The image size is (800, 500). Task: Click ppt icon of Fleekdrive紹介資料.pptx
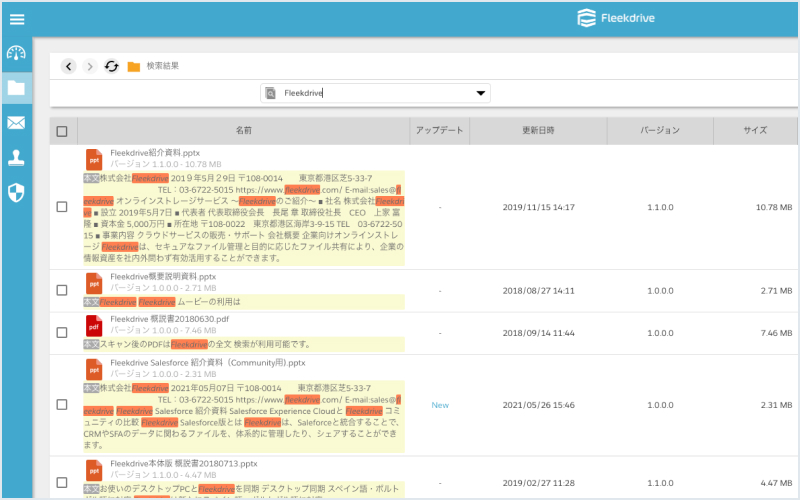tap(94, 159)
